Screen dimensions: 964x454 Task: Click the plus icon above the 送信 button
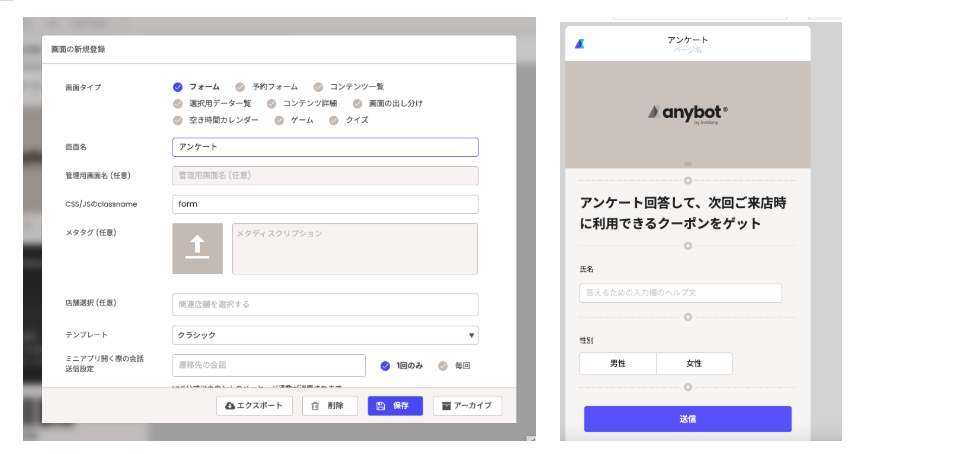(x=687, y=387)
